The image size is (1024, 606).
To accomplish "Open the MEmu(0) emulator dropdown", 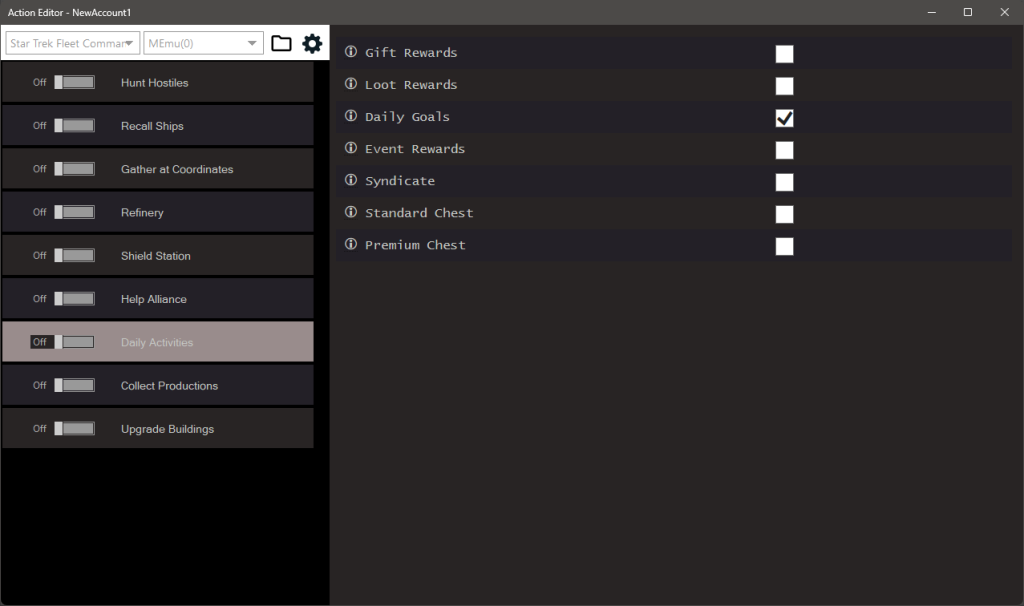I will click(202, 42).
